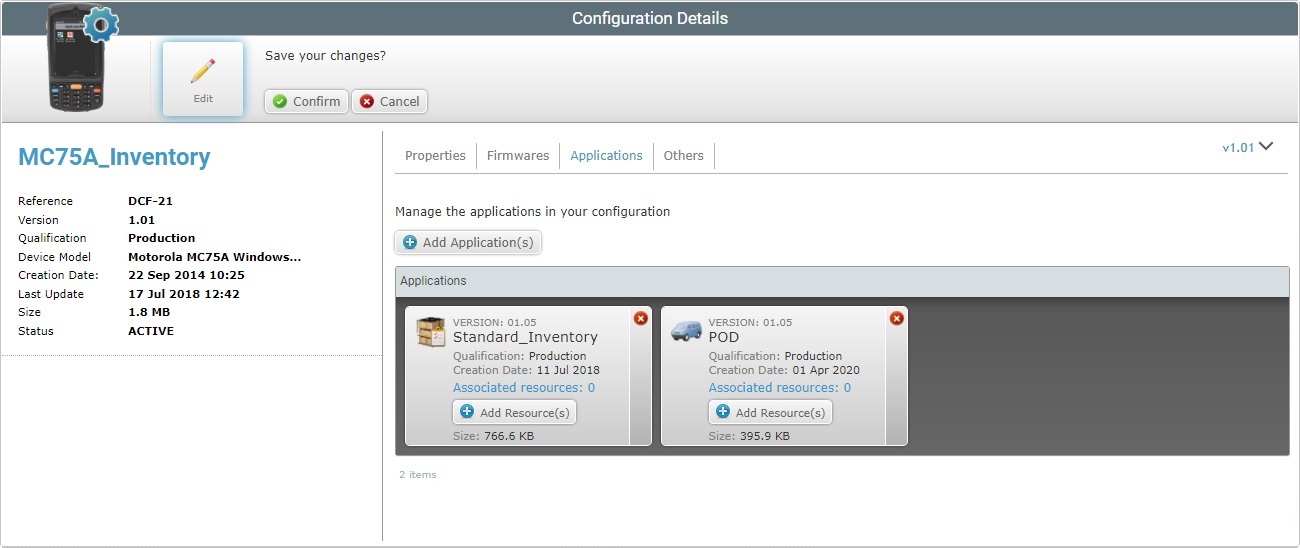Image resolution: width=1300 pixels, height=548 pixels.
Task: Add Resource(s) to Standard_Inventory
Action: tap(514, 412)
